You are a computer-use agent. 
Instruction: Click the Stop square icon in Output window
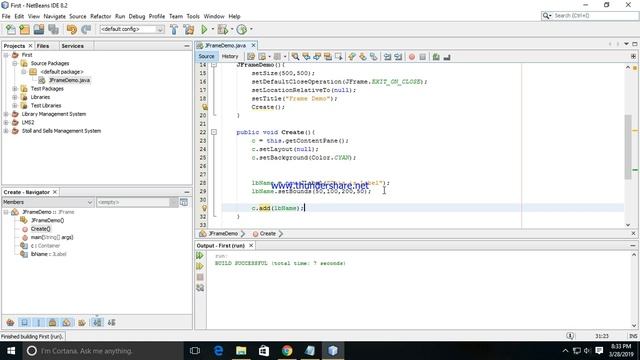click(200, 277)
